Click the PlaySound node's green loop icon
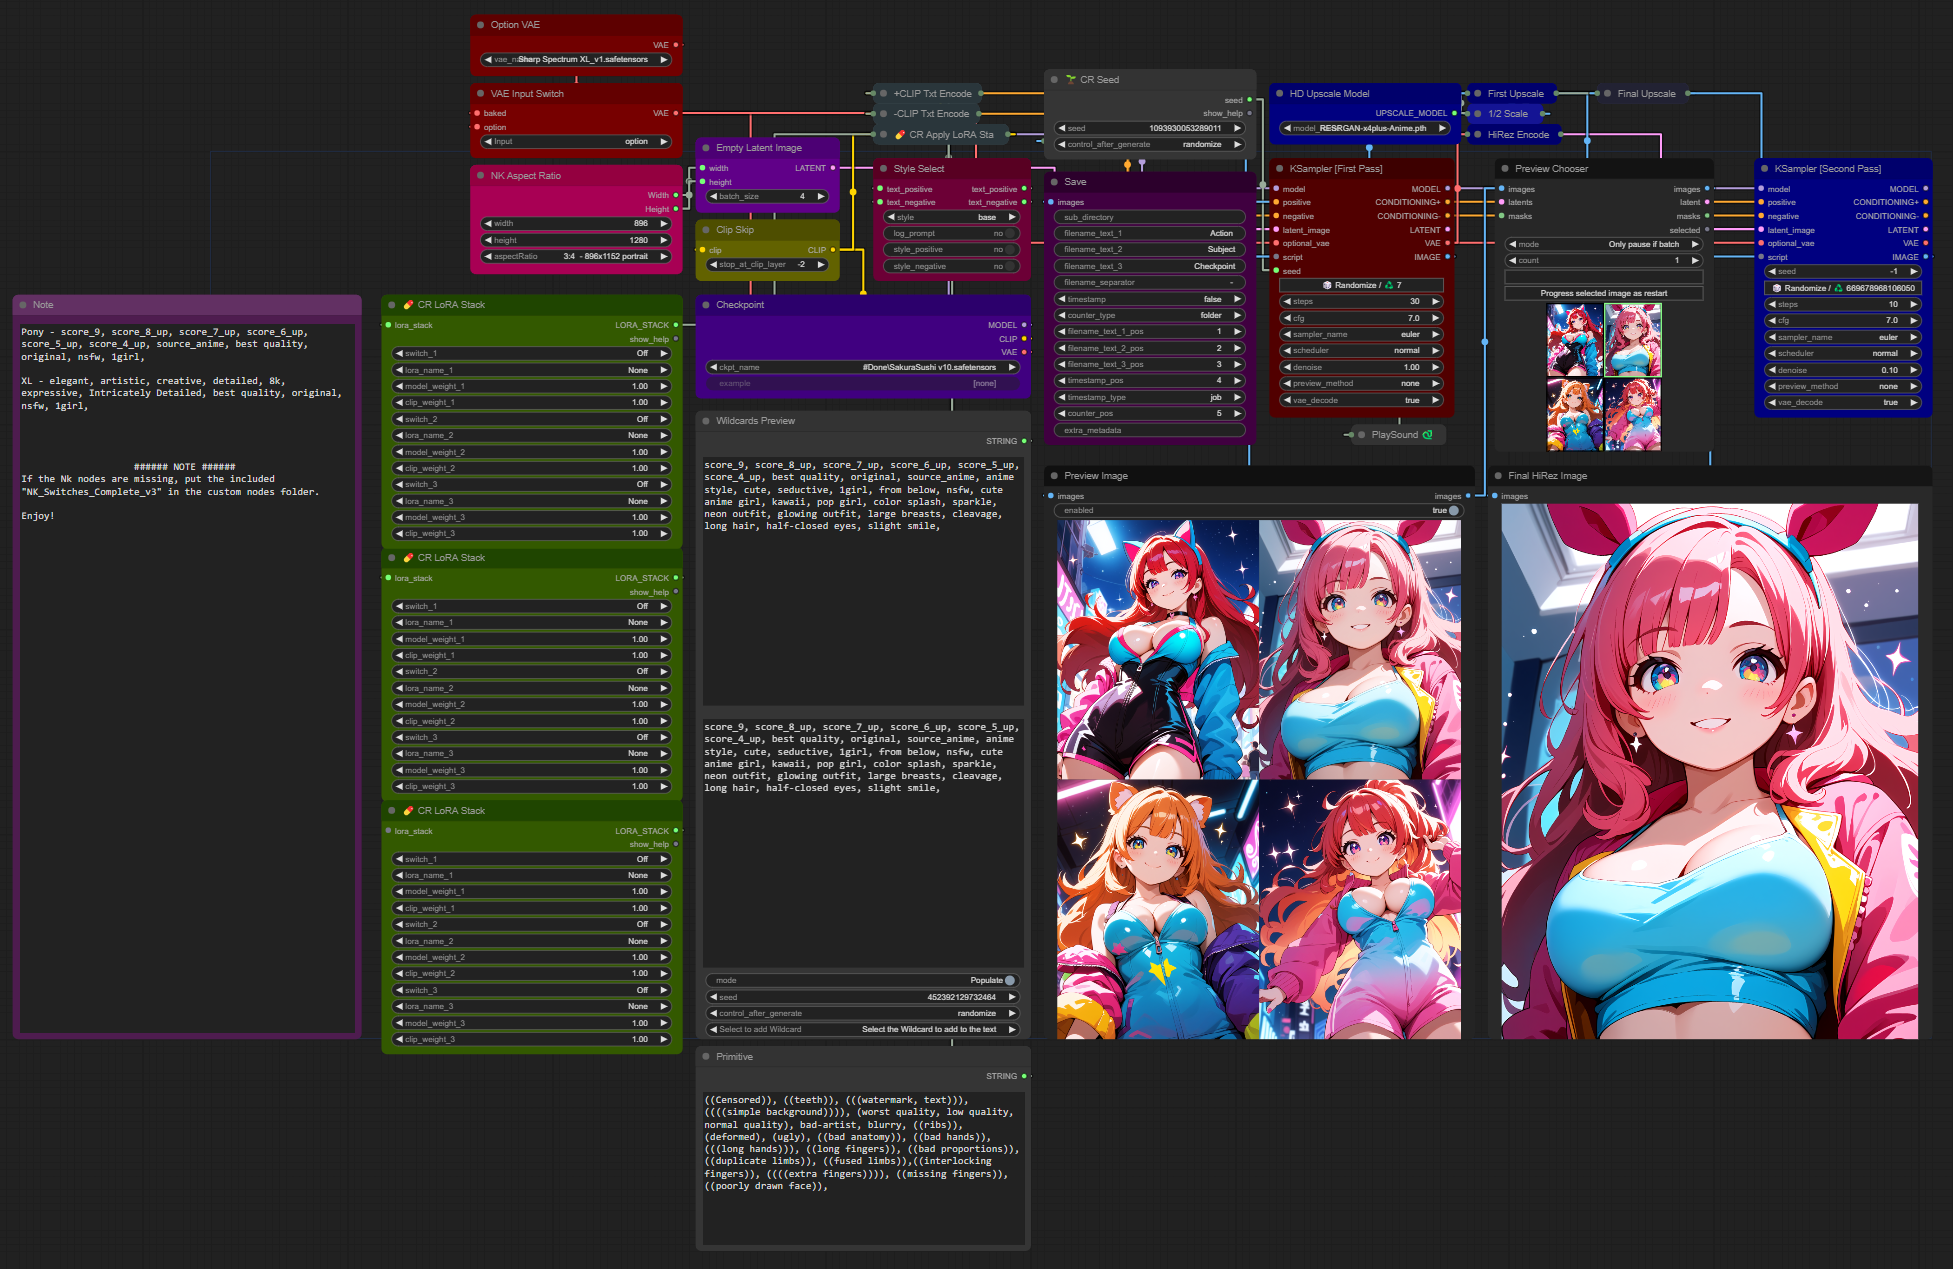The width and height of the screenshot is (1953, 1269). 1427,435
